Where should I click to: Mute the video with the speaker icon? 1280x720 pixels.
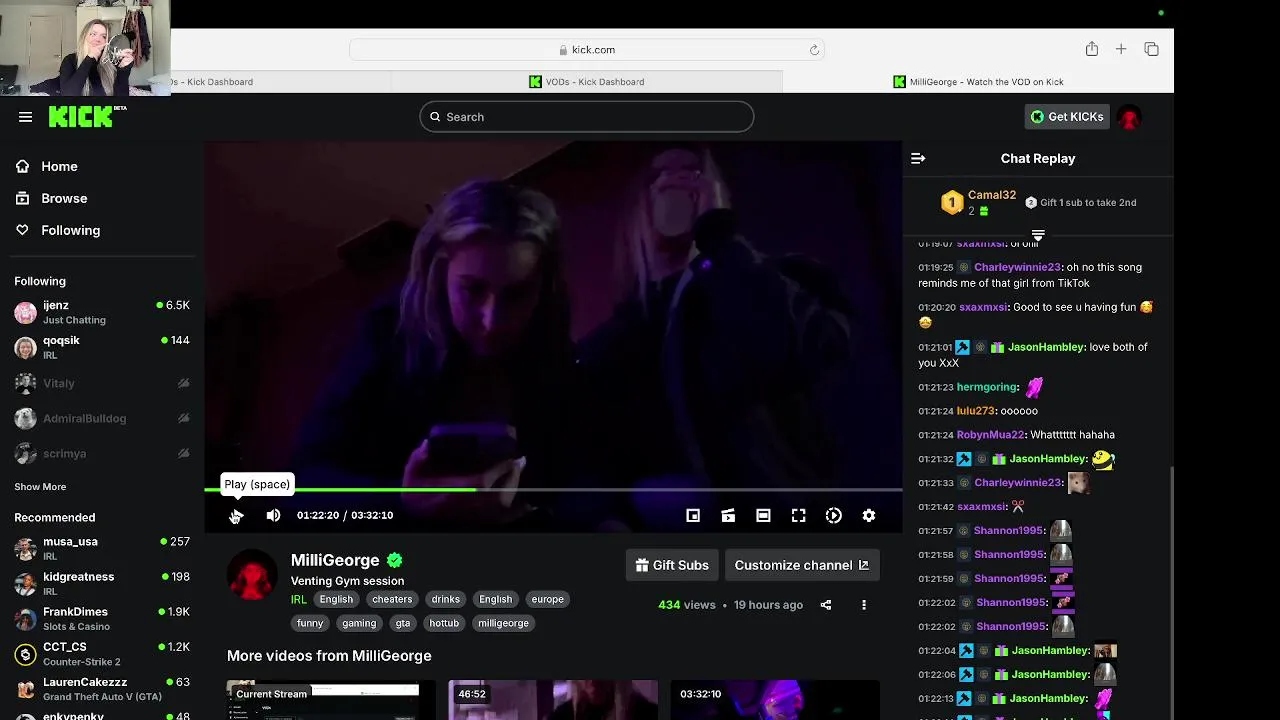tap(273, 515)
